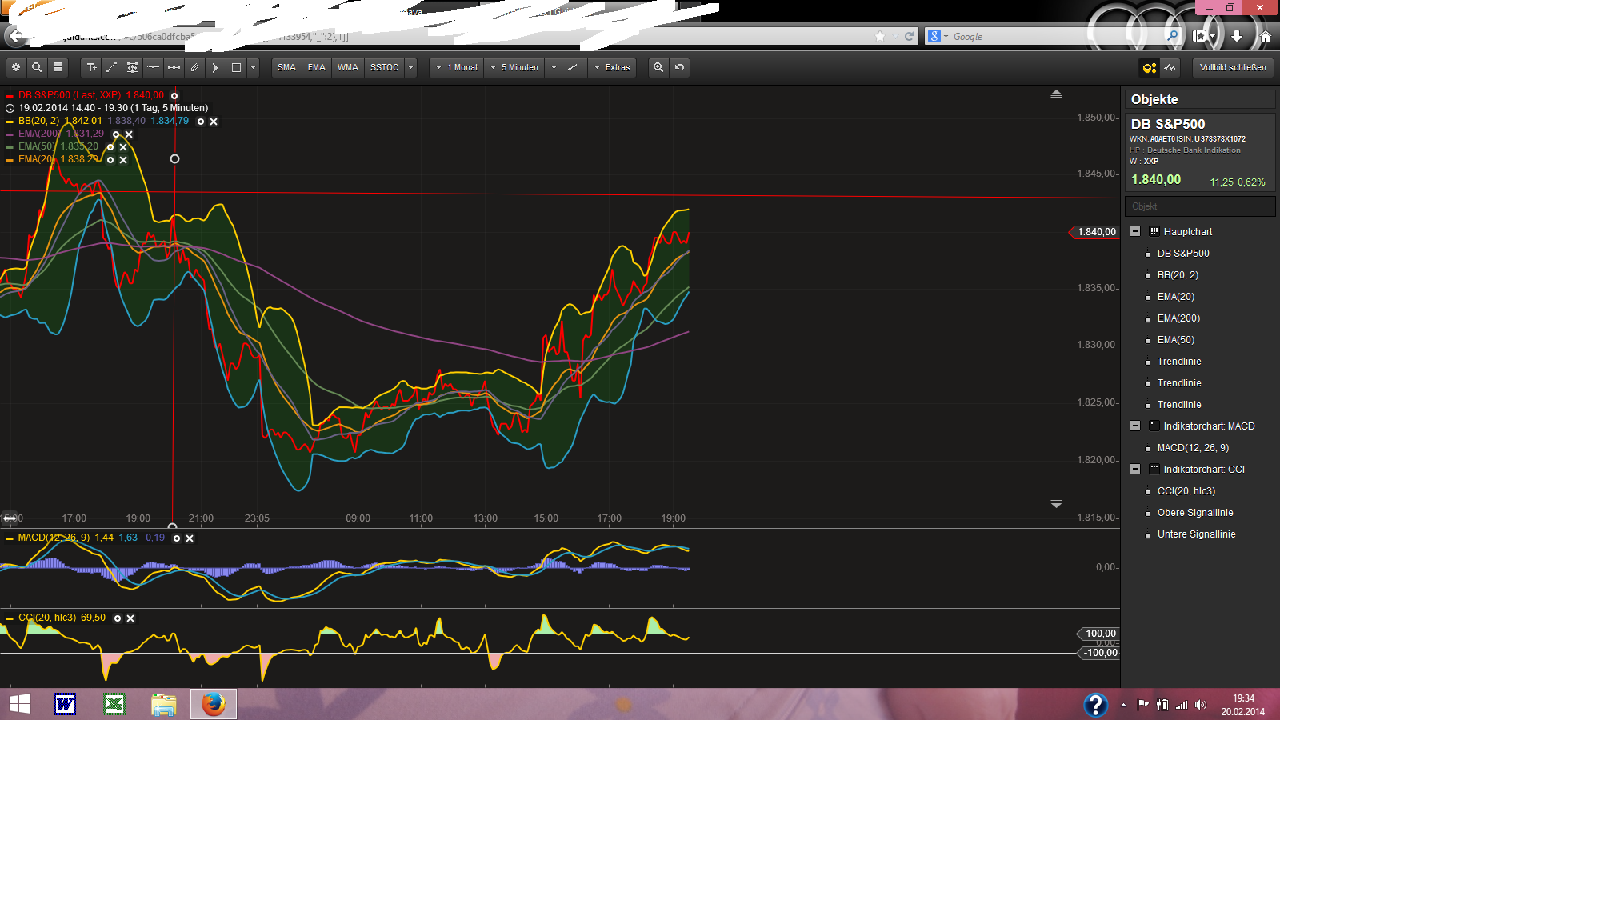The height and width of the screenshot is (900, 1600).
Task: Add WMA indicator to the chart
Action: tap(348, 67)
